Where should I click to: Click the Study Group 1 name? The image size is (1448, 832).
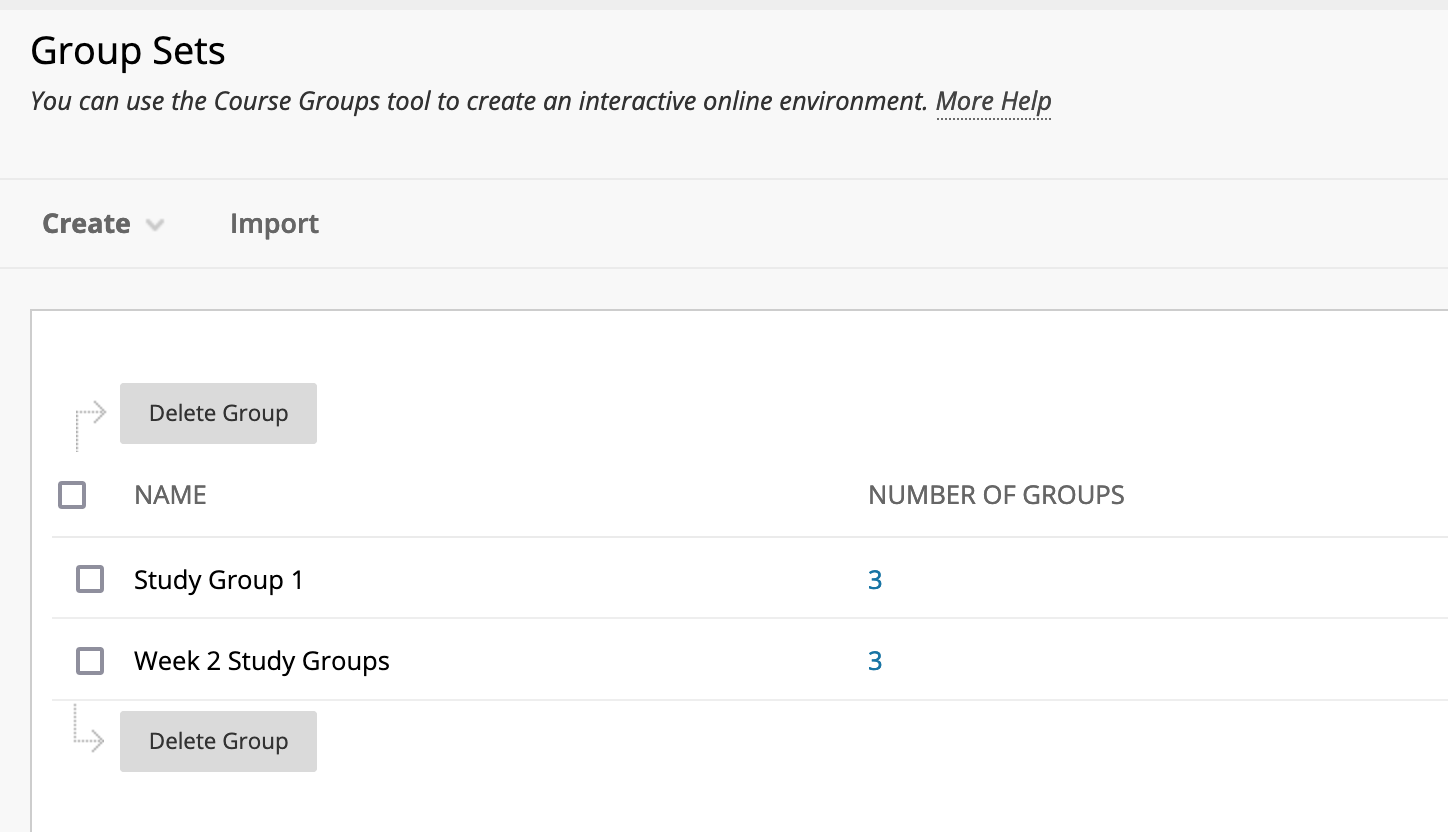click(218, 581)
